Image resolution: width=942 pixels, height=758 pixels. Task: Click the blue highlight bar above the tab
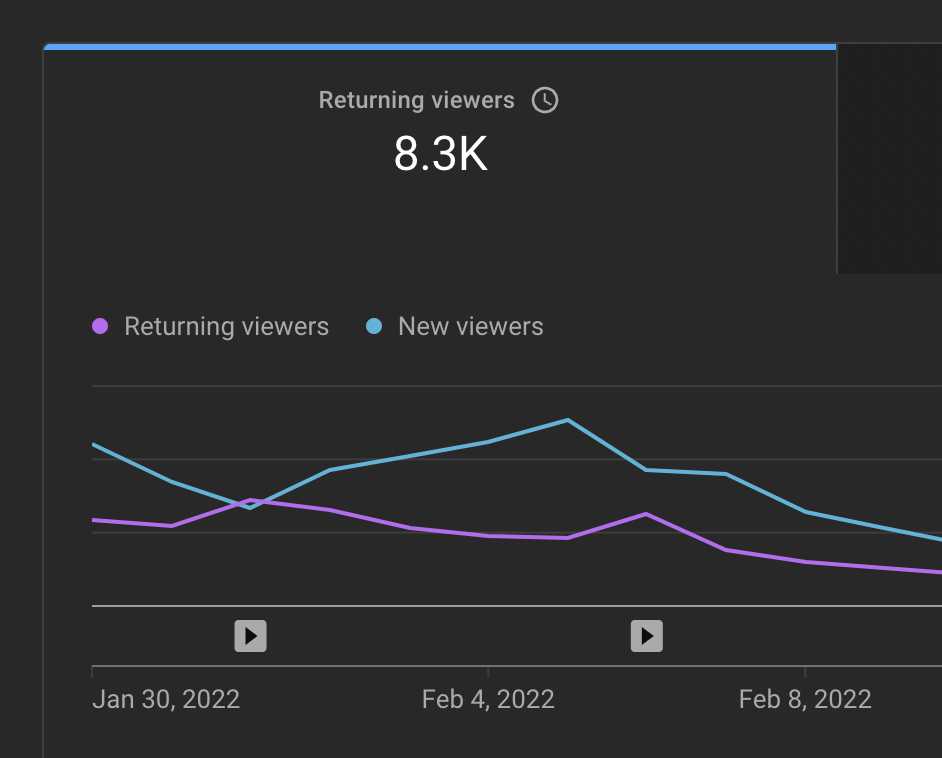(x=440, y=47)
